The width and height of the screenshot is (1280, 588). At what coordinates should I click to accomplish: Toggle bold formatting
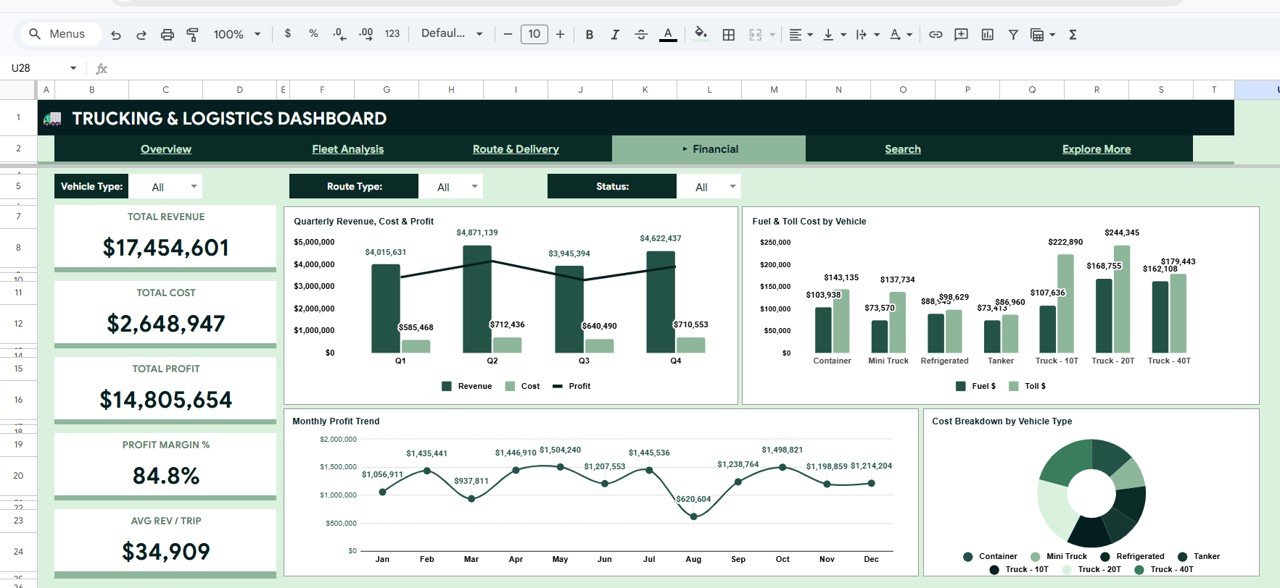[589, 33]
